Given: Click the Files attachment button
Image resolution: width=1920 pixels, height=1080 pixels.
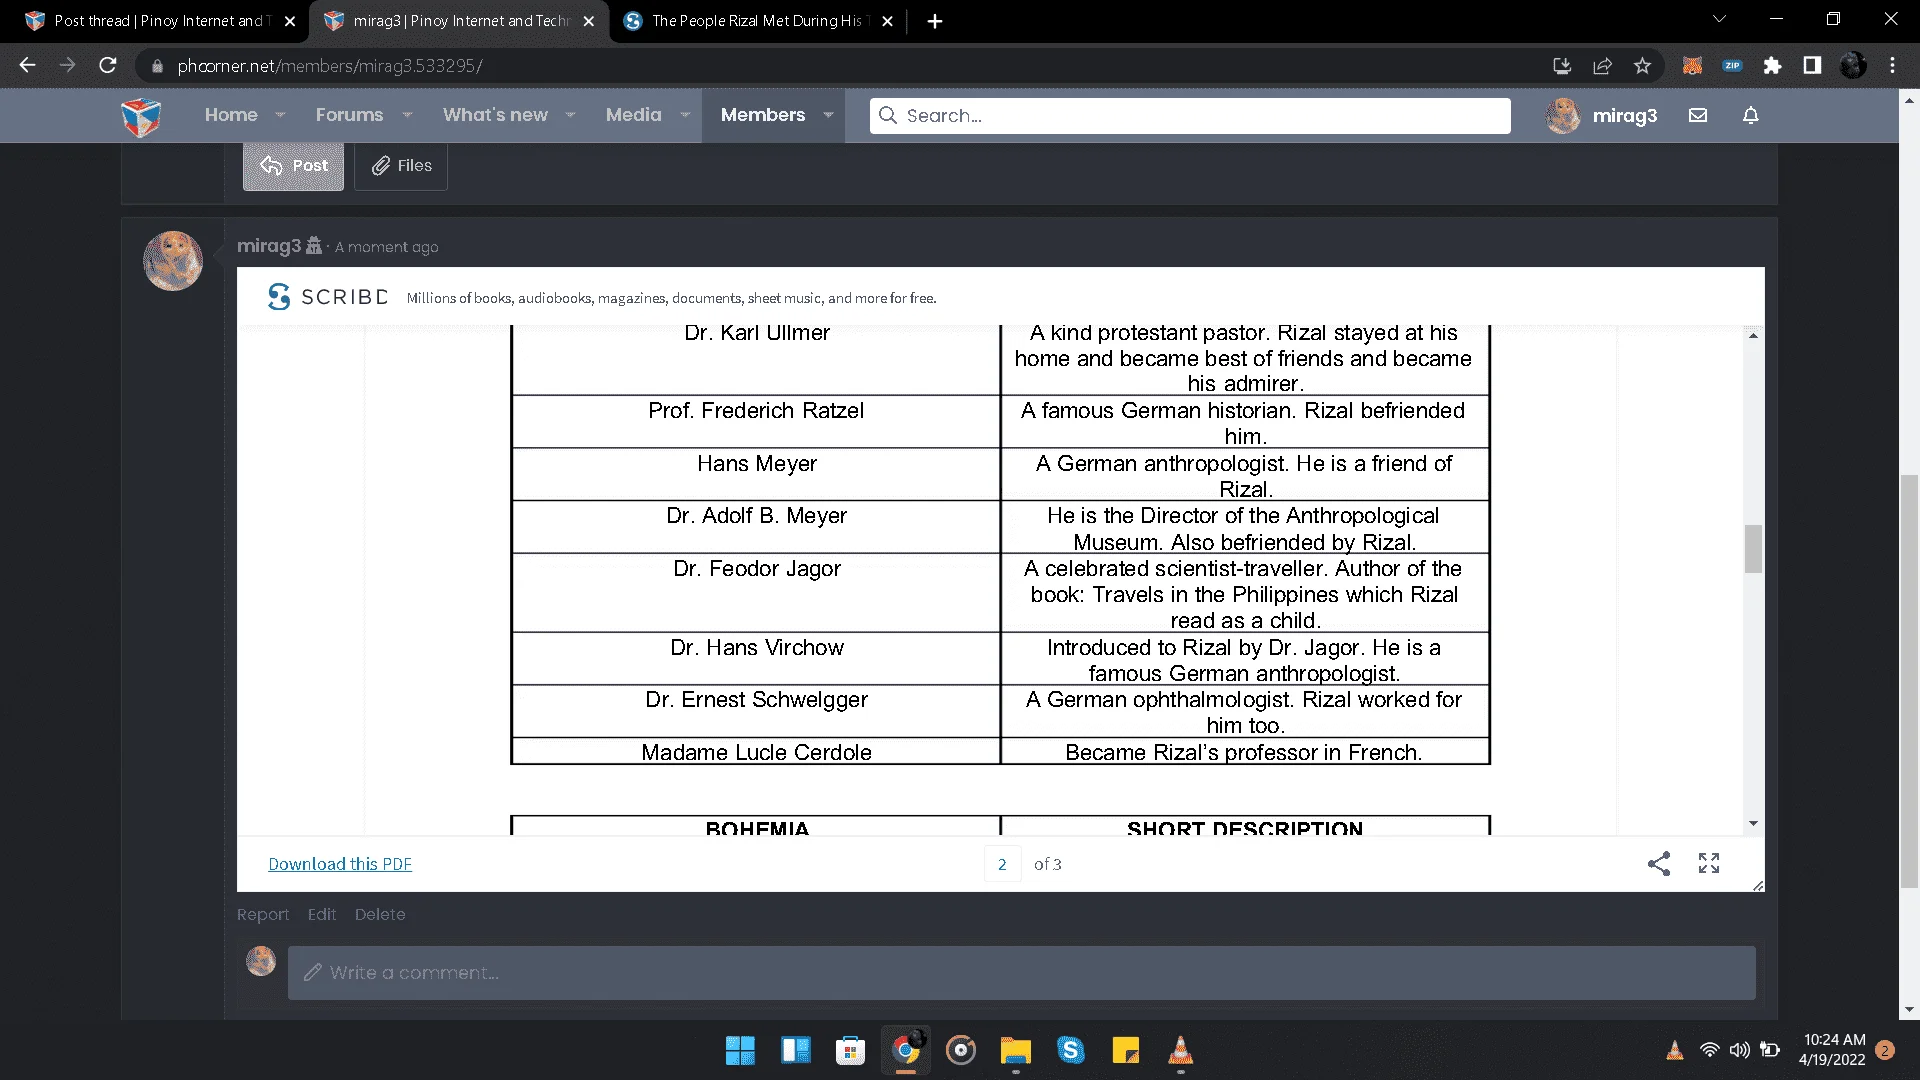Looking at the screenshot, I should pyautogui.click(x=401, y=166).
